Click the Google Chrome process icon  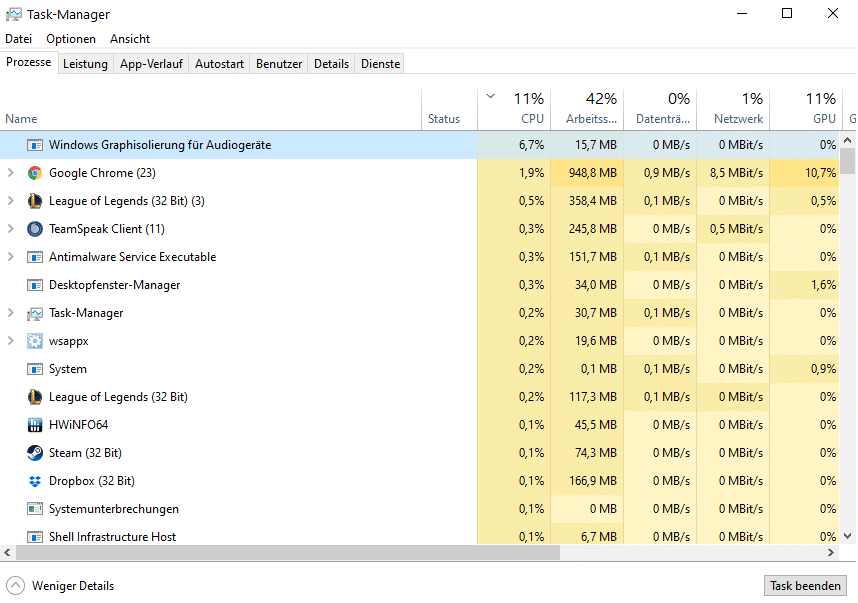coord(35,173)
